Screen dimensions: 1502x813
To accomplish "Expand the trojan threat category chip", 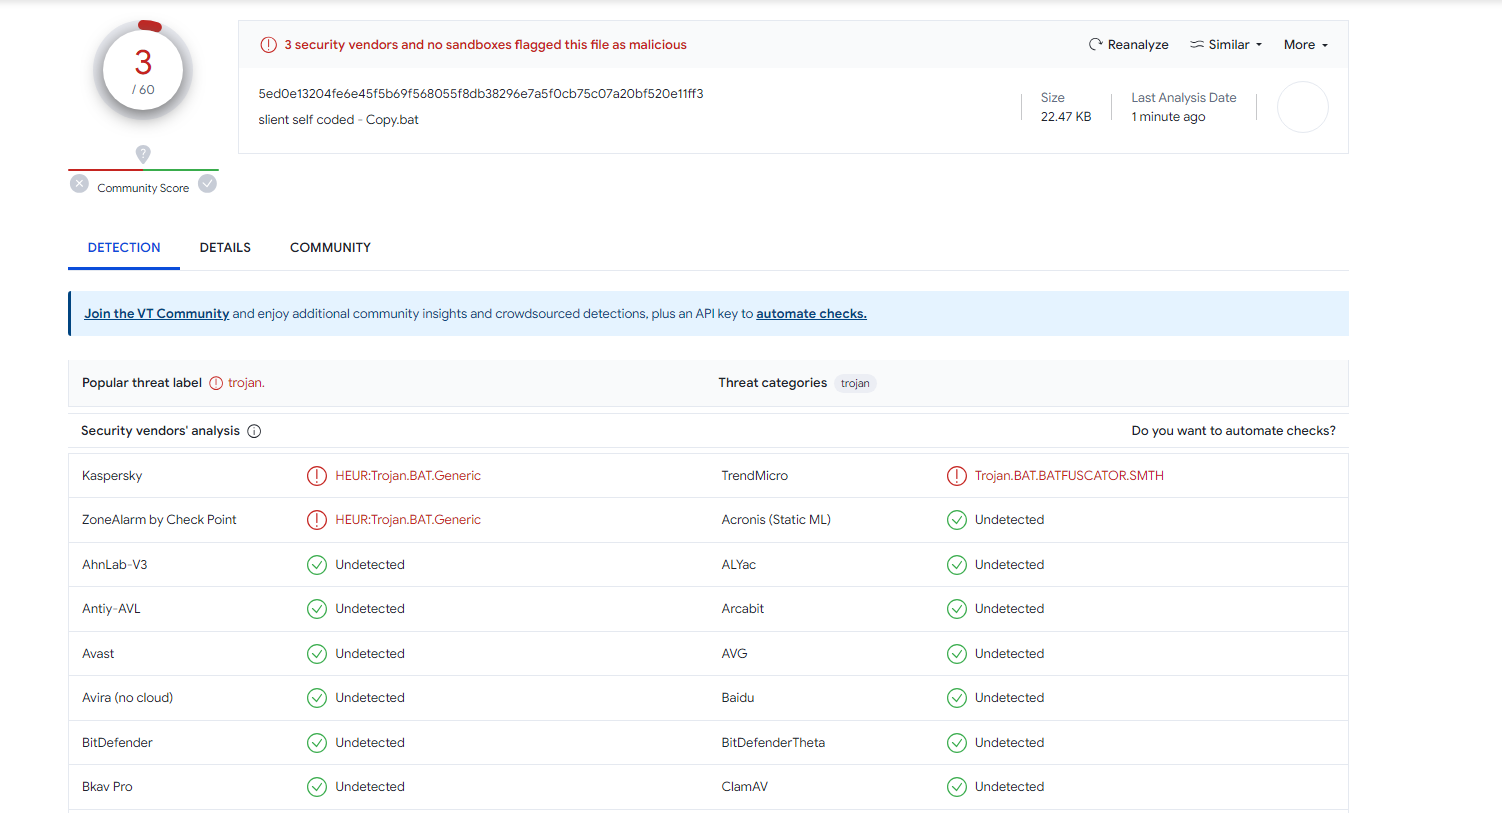I will coord(855,383).
